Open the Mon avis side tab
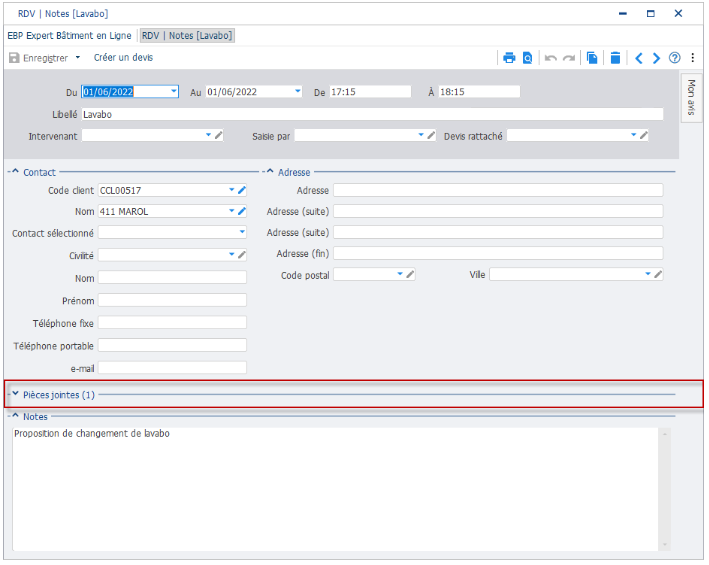Screen dimensions: 709x565 pyautogui.click(x=691, y=97)
